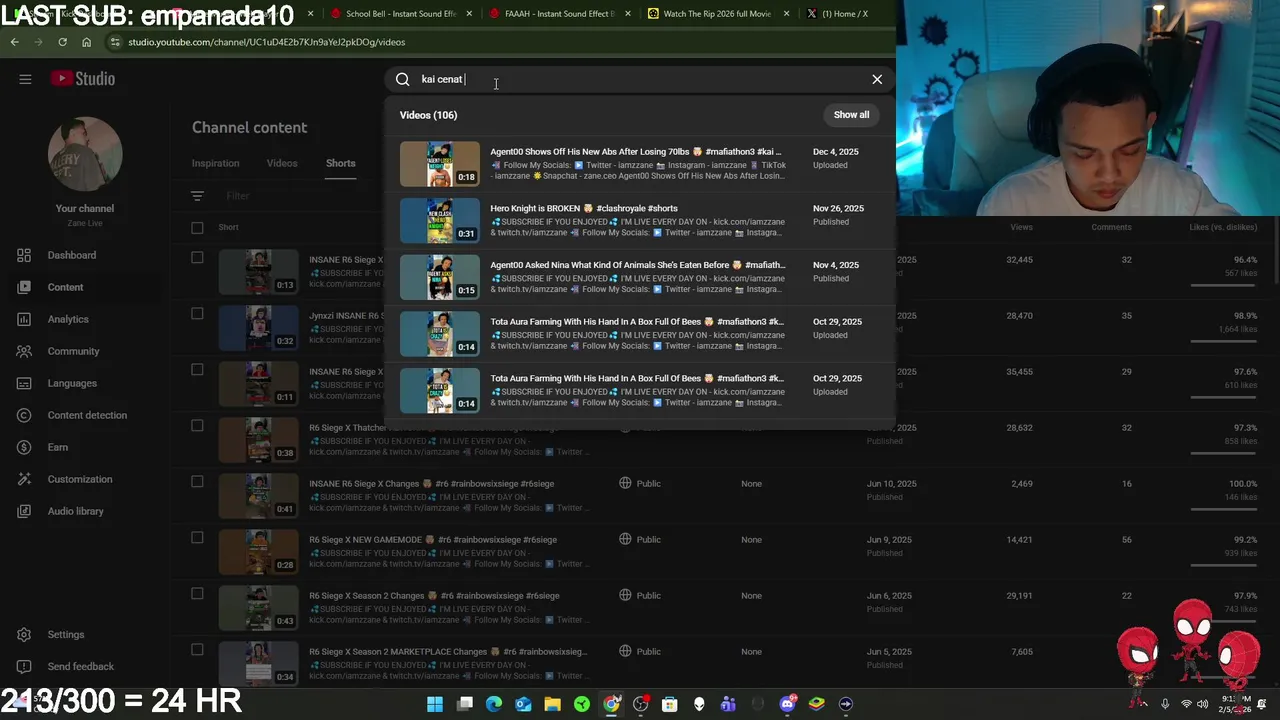Open the Windows Start menu
Viewport: 1280px width, 720px height.
pyautogui.click(x=435, y=704)
